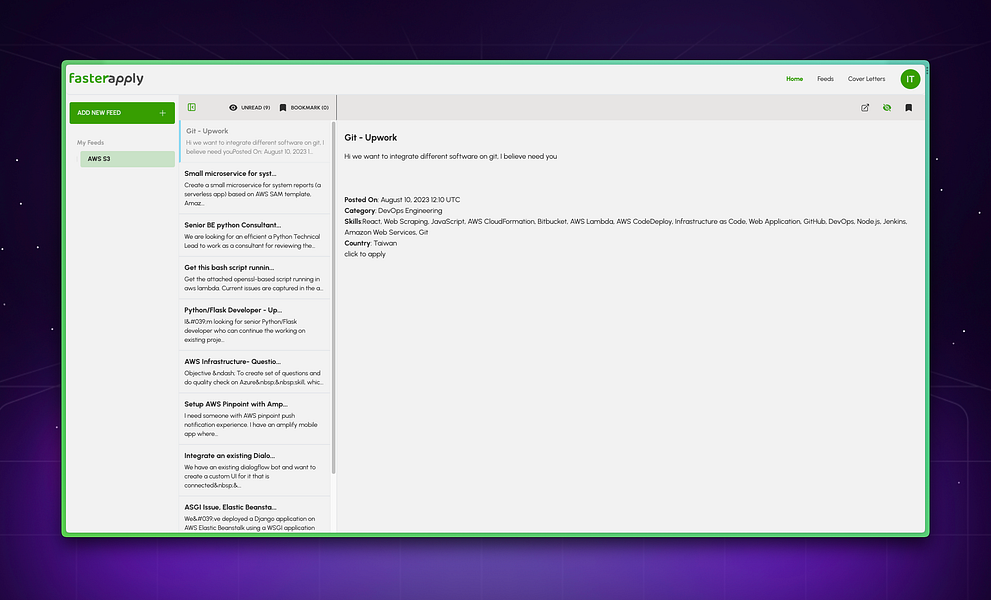Go to the Home tab
991x600 pixels.
pos(794,79)
